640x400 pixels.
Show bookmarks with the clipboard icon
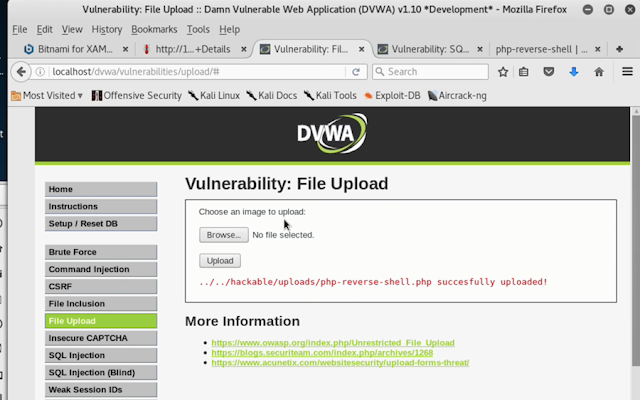point(523,72)
